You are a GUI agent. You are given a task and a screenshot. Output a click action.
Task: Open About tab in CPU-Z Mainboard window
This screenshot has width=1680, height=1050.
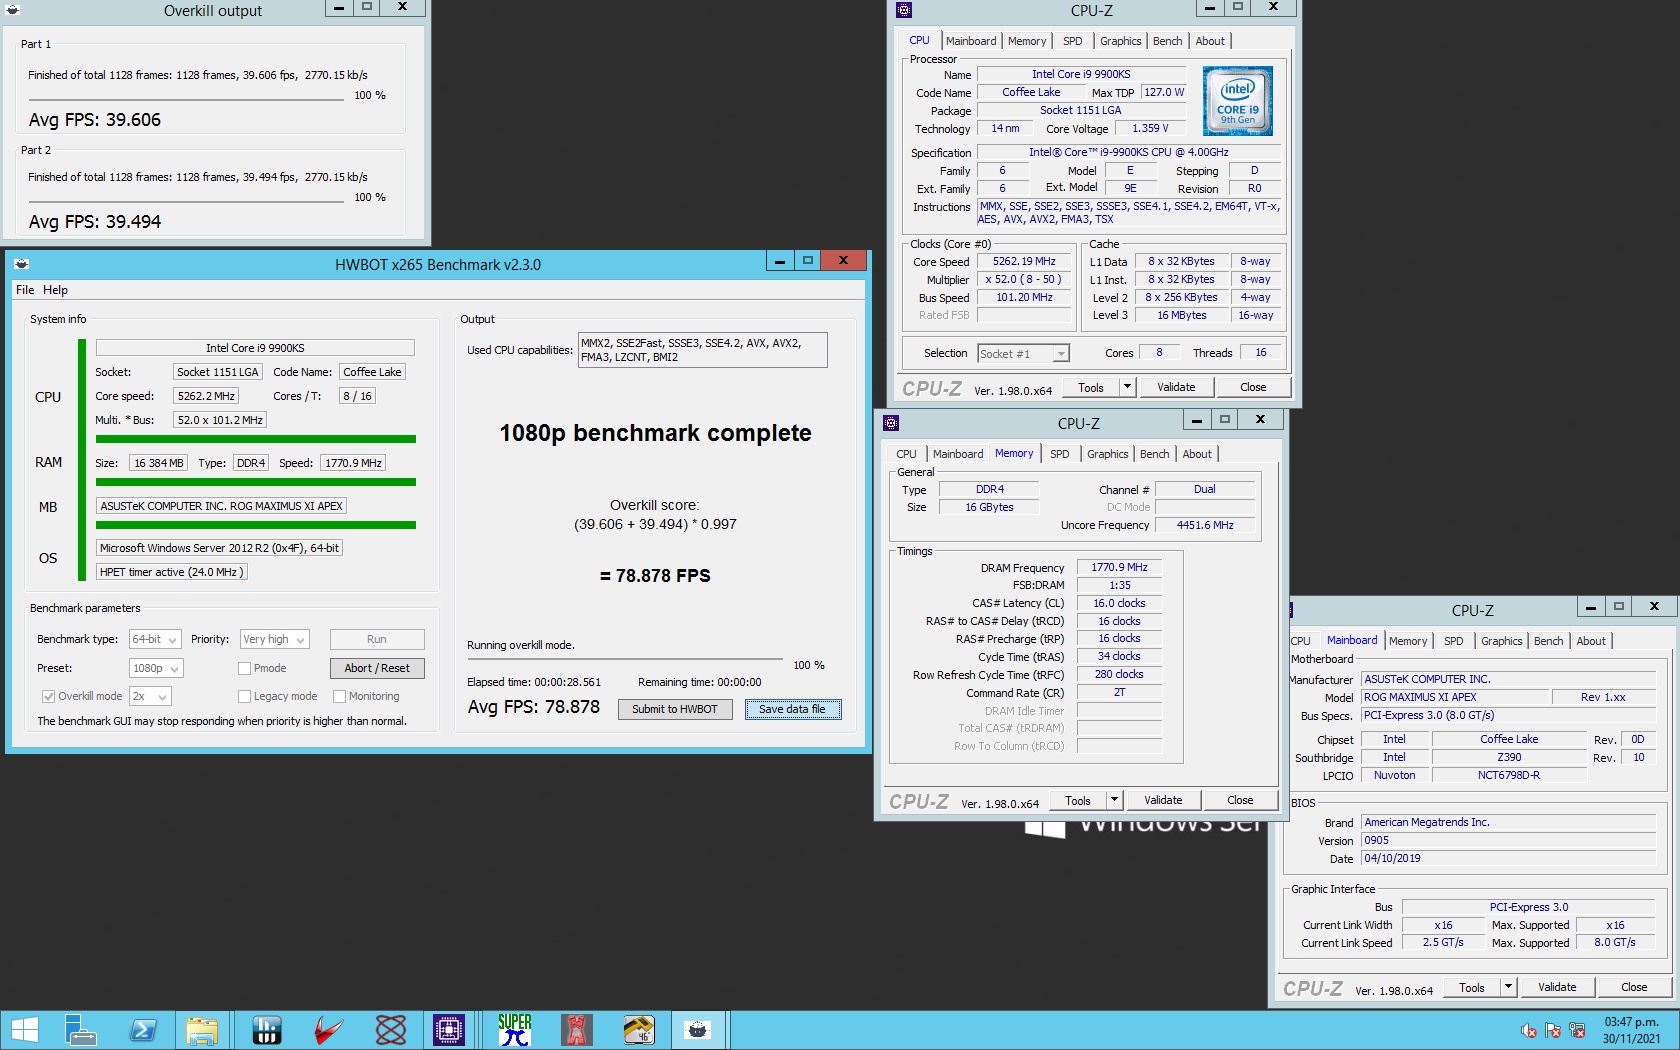tap(1591, 641)
